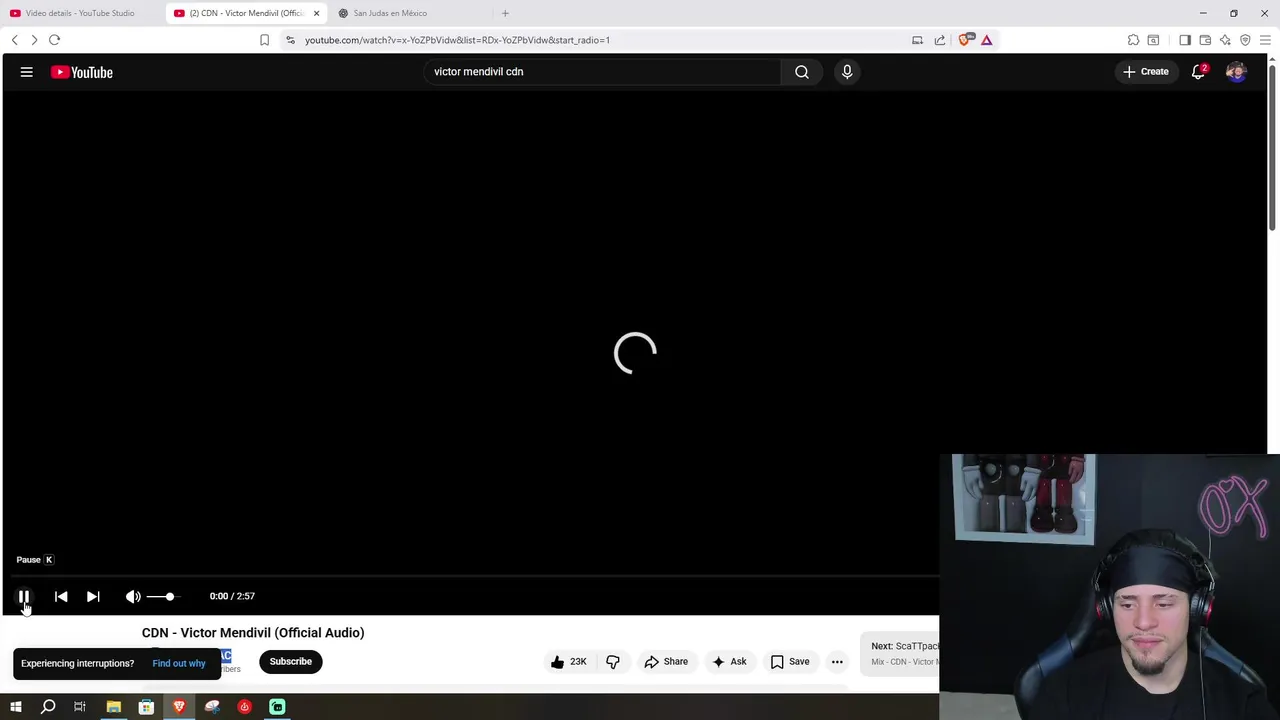Viewport: 1280px width, 720px height.
Task: Click the install/cast screen icon in address bar
Action: 917,40
